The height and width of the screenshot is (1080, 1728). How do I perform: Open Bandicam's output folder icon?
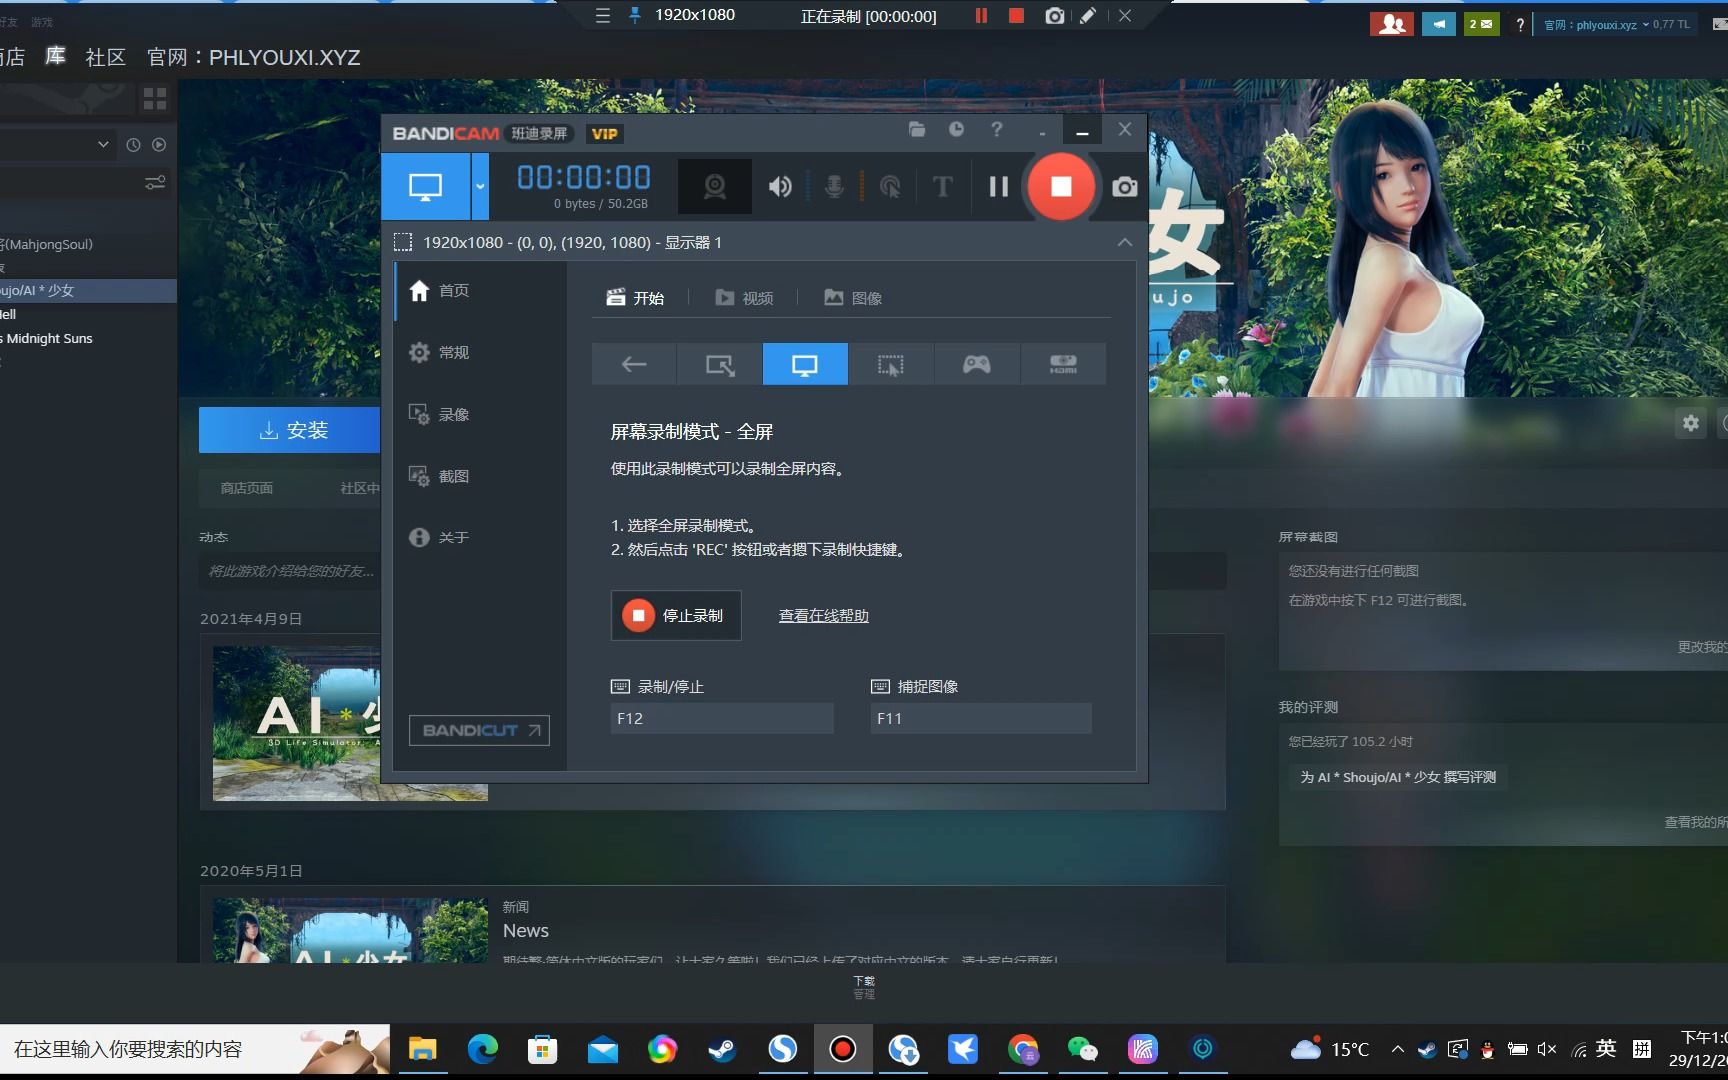pos(916,130)
